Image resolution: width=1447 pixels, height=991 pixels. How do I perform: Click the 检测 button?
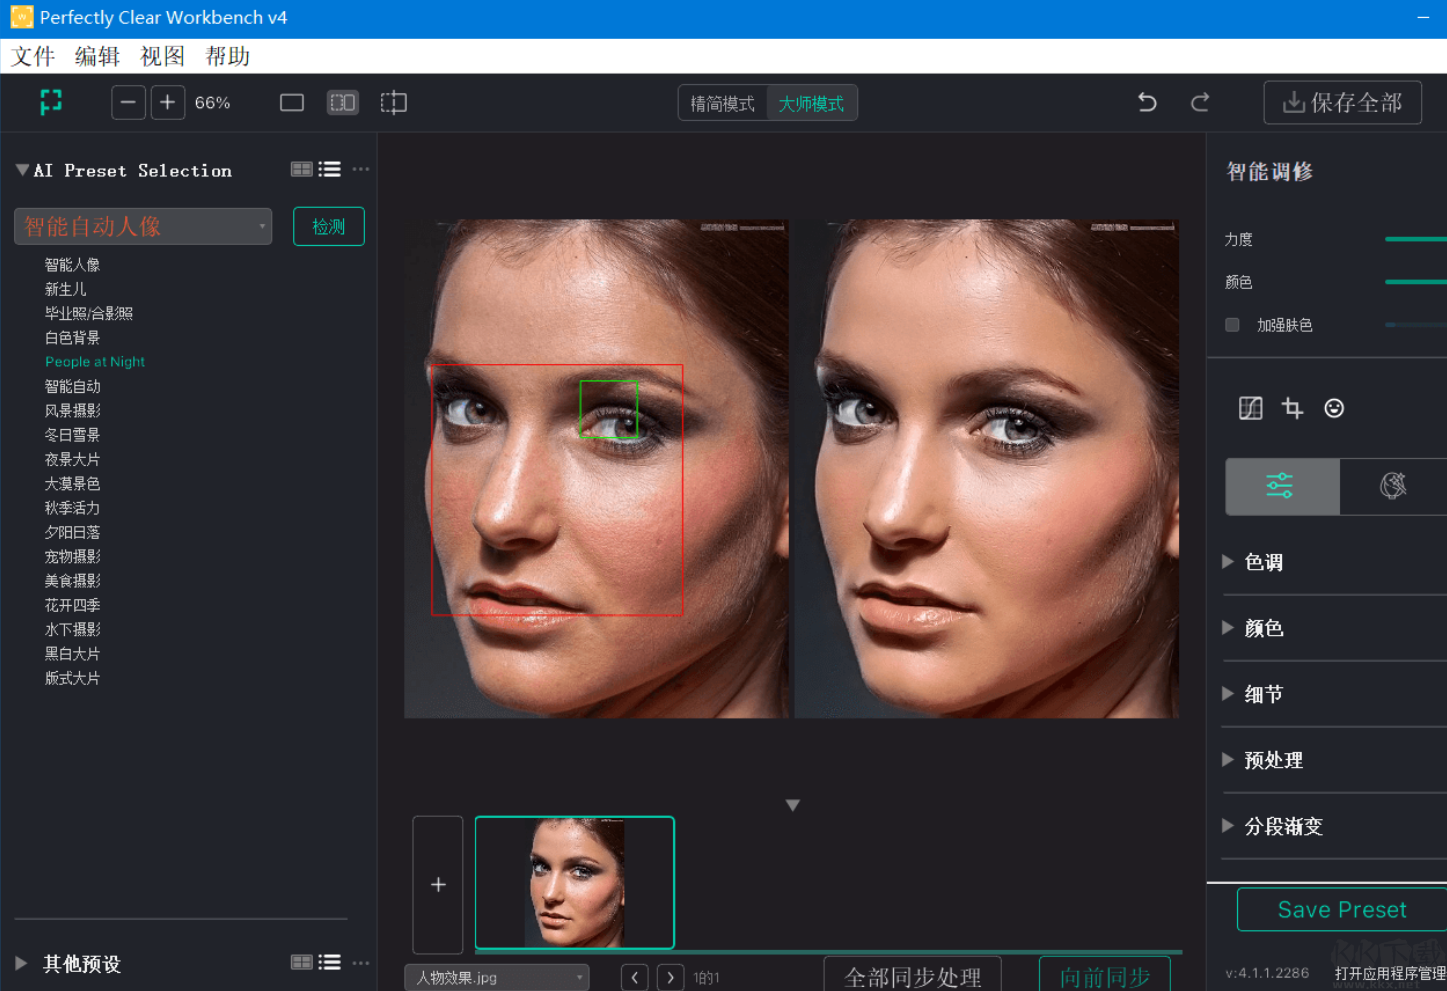(328, 227)
